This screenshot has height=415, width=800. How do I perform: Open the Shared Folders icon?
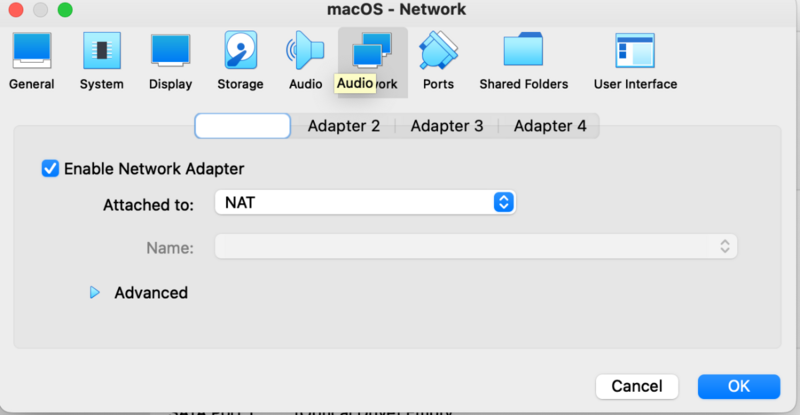(x=523, y=50)
